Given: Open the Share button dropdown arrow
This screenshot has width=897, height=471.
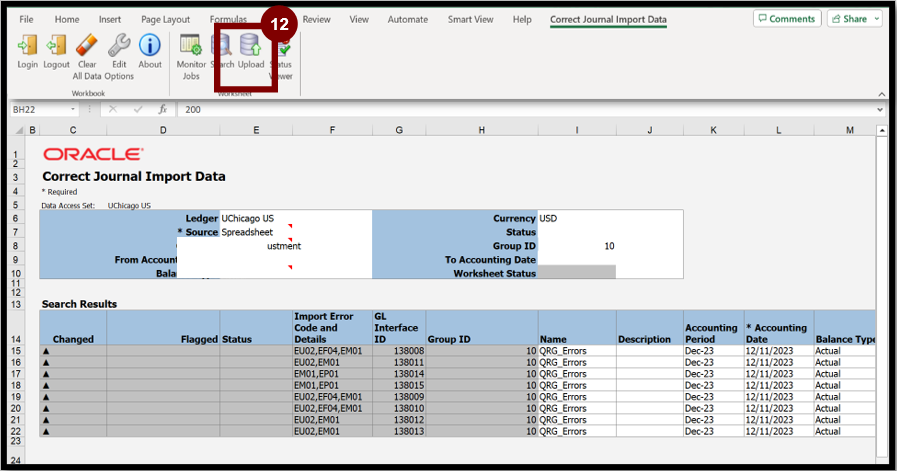Looking at the screenshot, I should point(876,19).
